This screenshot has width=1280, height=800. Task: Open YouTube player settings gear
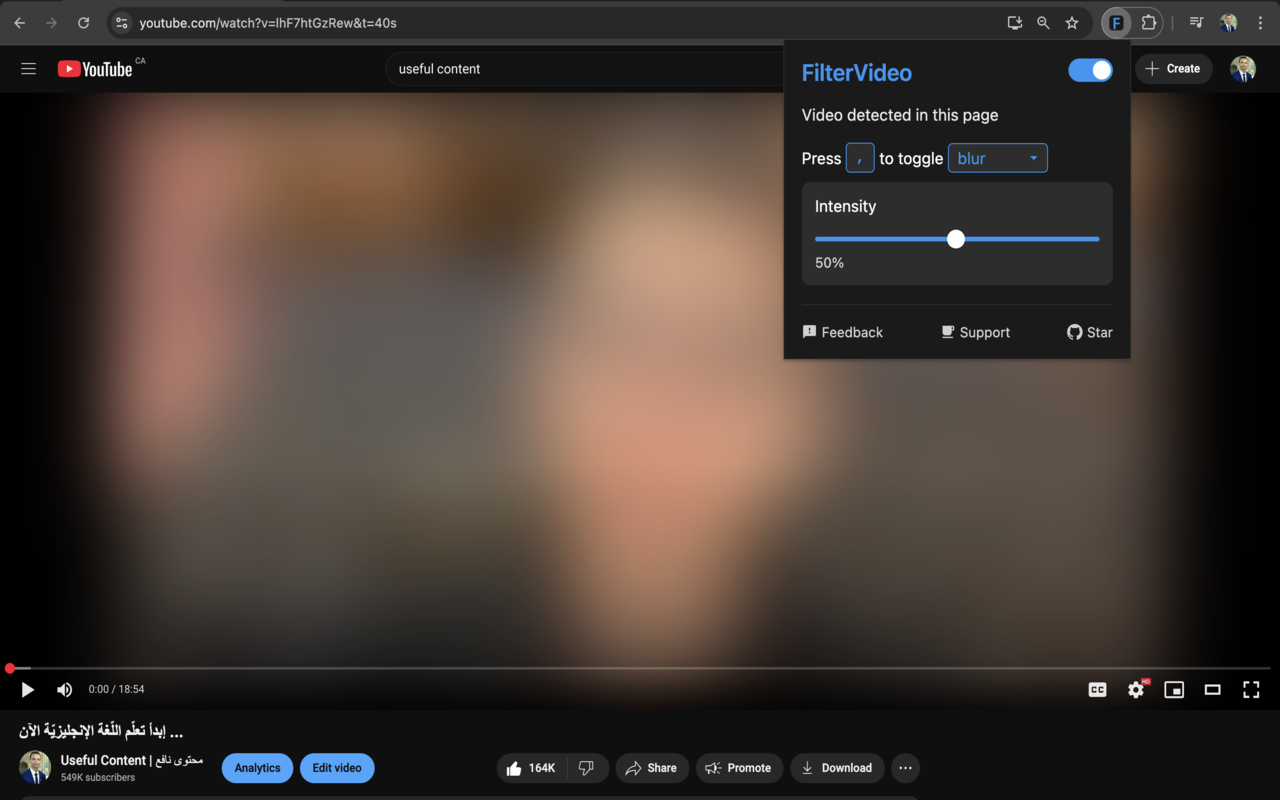(1136, 689)
